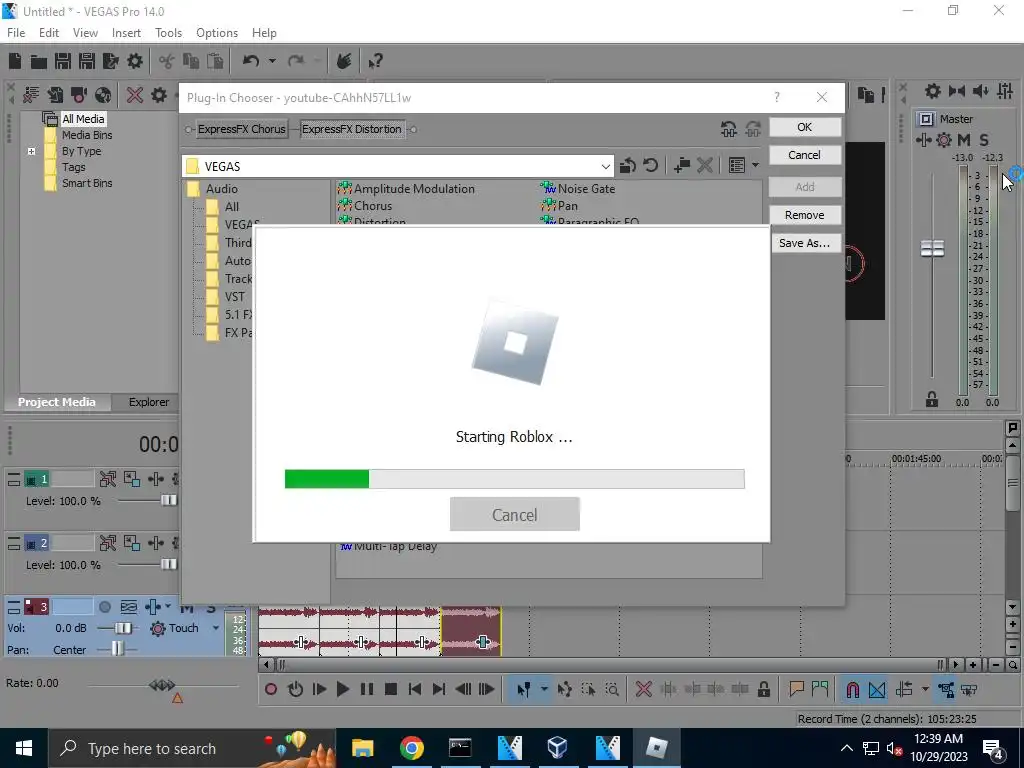The height and width of the screenshot is (768, 1024).
Task: Click the track 3 name input field
Action: 72,607
